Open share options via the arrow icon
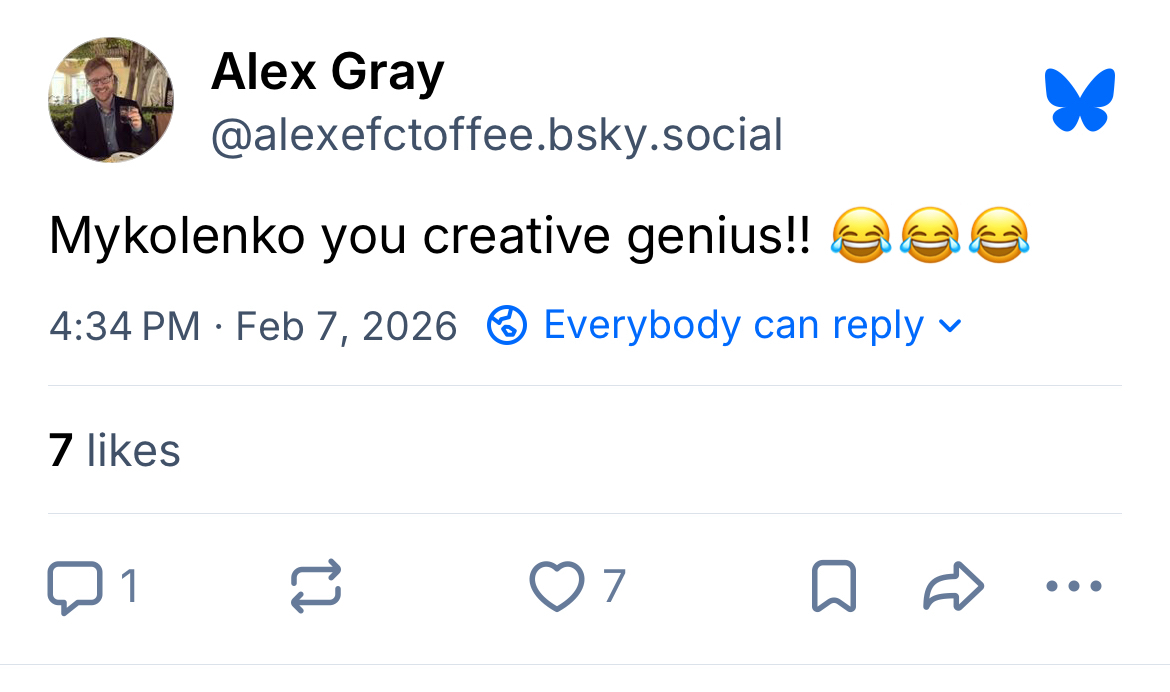 pyautogui.click(x=953, y=587)
